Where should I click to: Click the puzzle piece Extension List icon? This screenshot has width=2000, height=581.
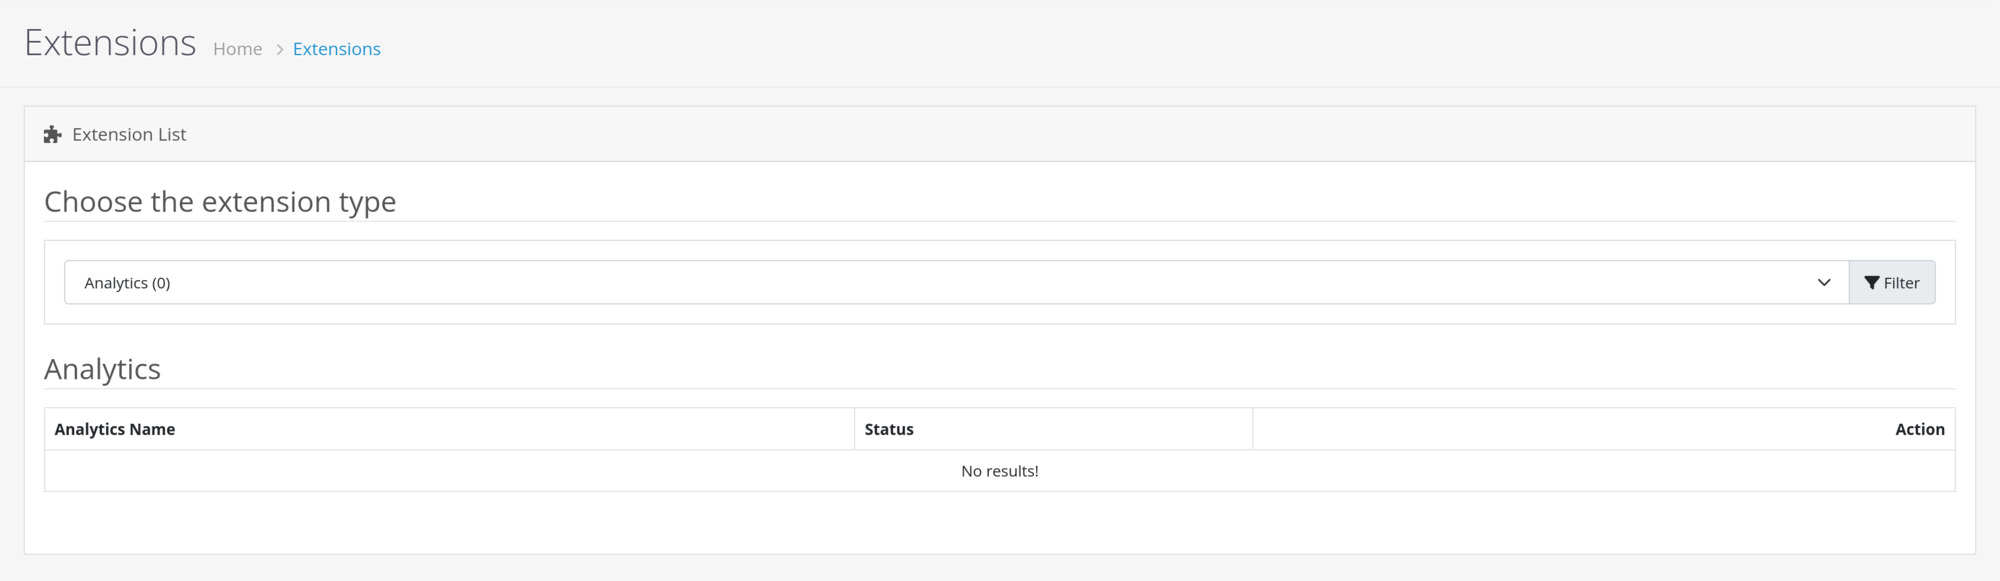[52, 133]
